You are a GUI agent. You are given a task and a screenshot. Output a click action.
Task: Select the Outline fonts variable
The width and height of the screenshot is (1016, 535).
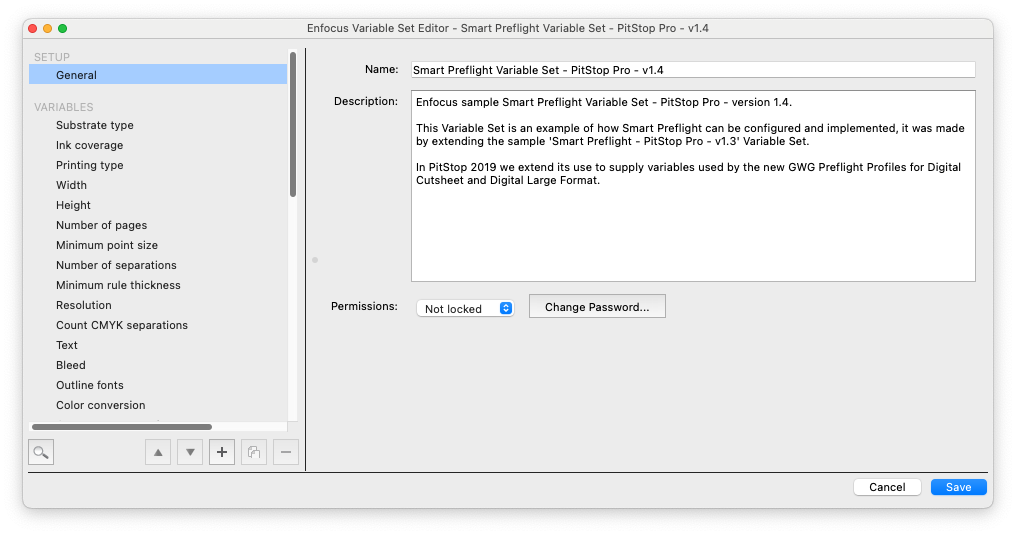[x=89, y=385]
